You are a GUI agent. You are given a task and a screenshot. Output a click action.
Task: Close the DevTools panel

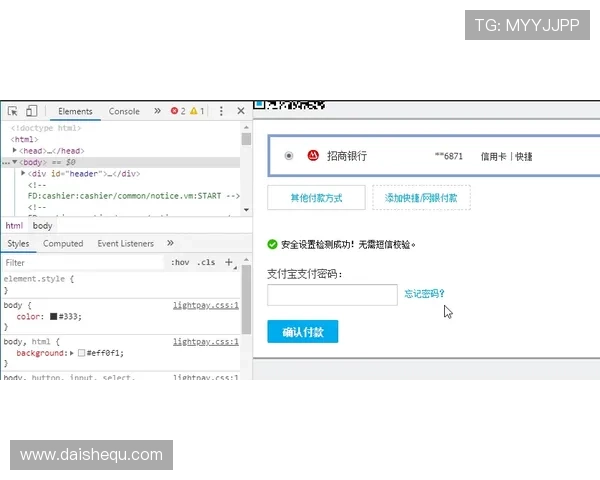[x=241, y=111]
